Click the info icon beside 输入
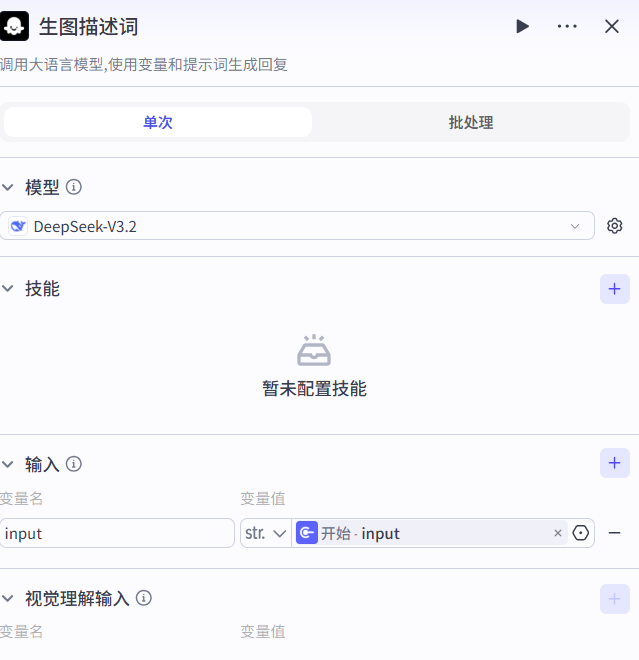This screenshot has width=639, height=660. pos(74,464)
